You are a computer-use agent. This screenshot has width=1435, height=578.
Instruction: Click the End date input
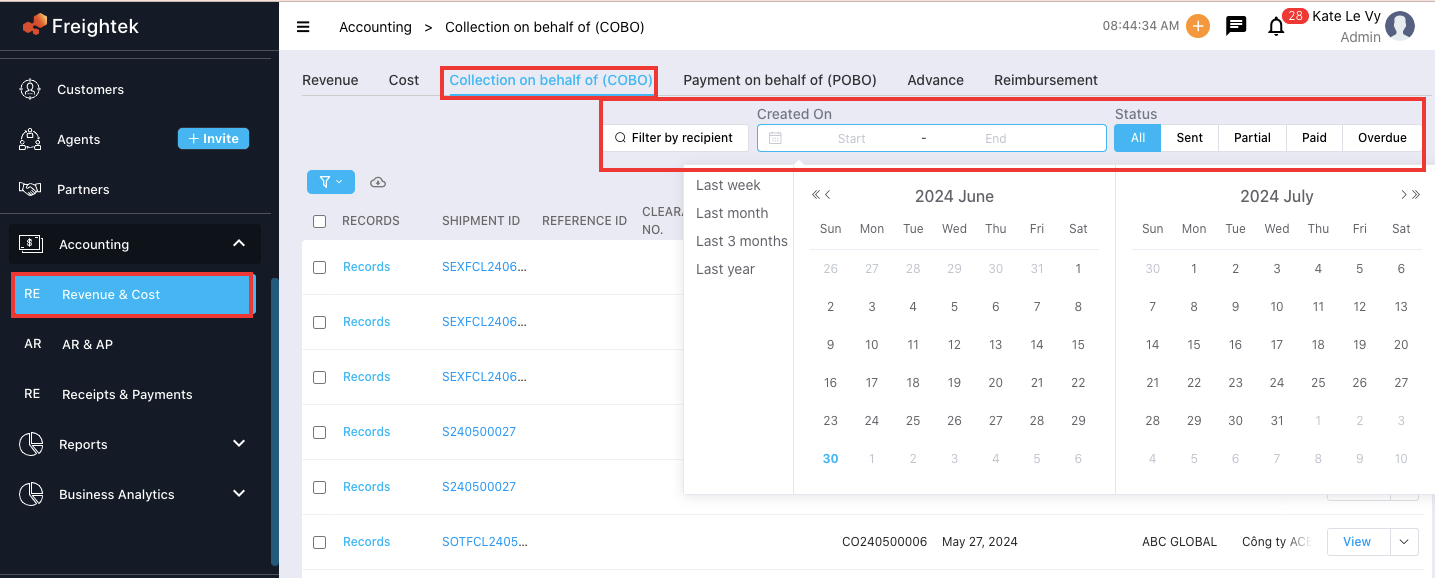point(996,138)
